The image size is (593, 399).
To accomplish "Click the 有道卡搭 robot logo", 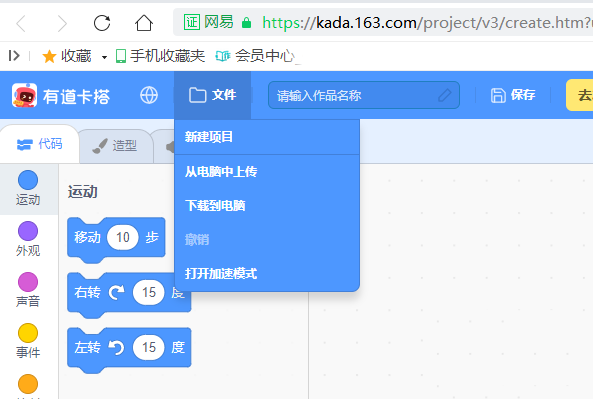I will (25, 95).
